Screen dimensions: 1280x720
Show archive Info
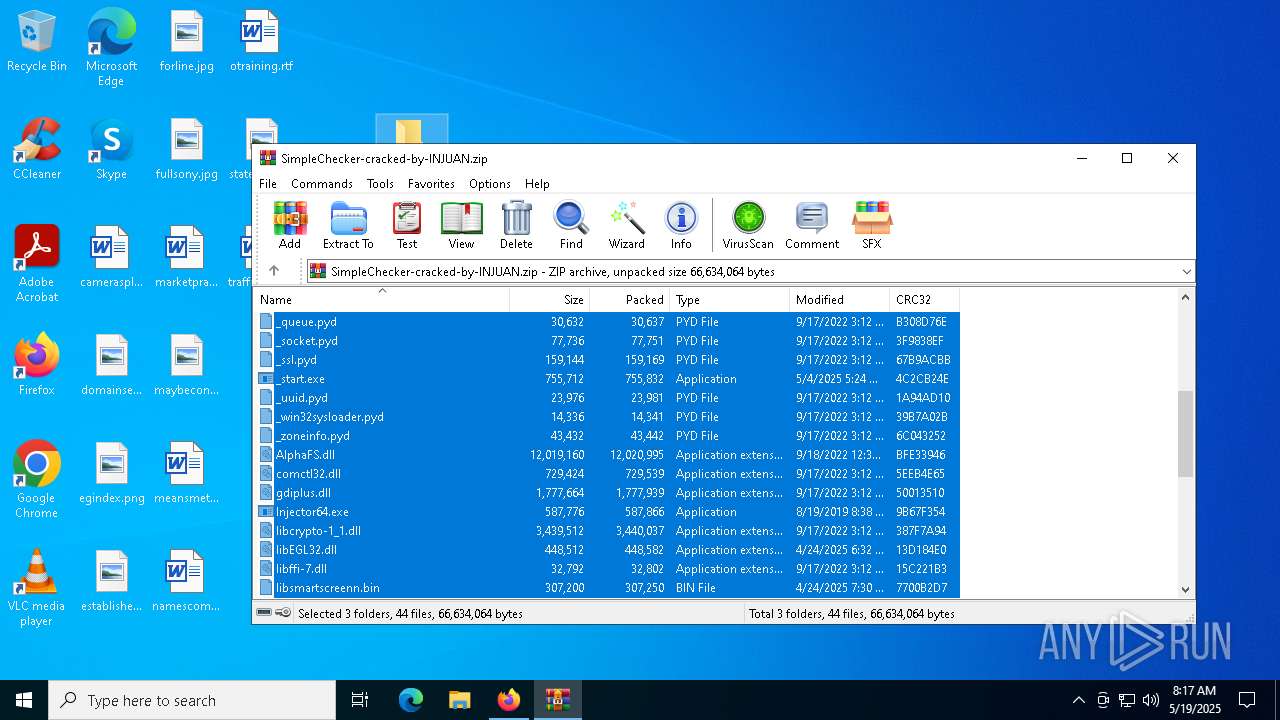(681, 225)
